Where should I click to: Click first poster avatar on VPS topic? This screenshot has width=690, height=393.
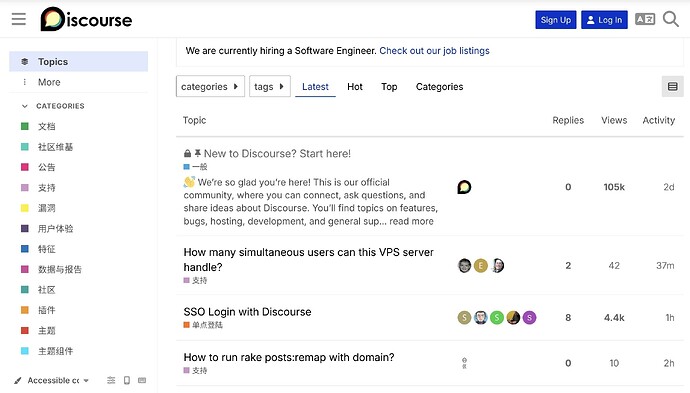pos(464,265)
